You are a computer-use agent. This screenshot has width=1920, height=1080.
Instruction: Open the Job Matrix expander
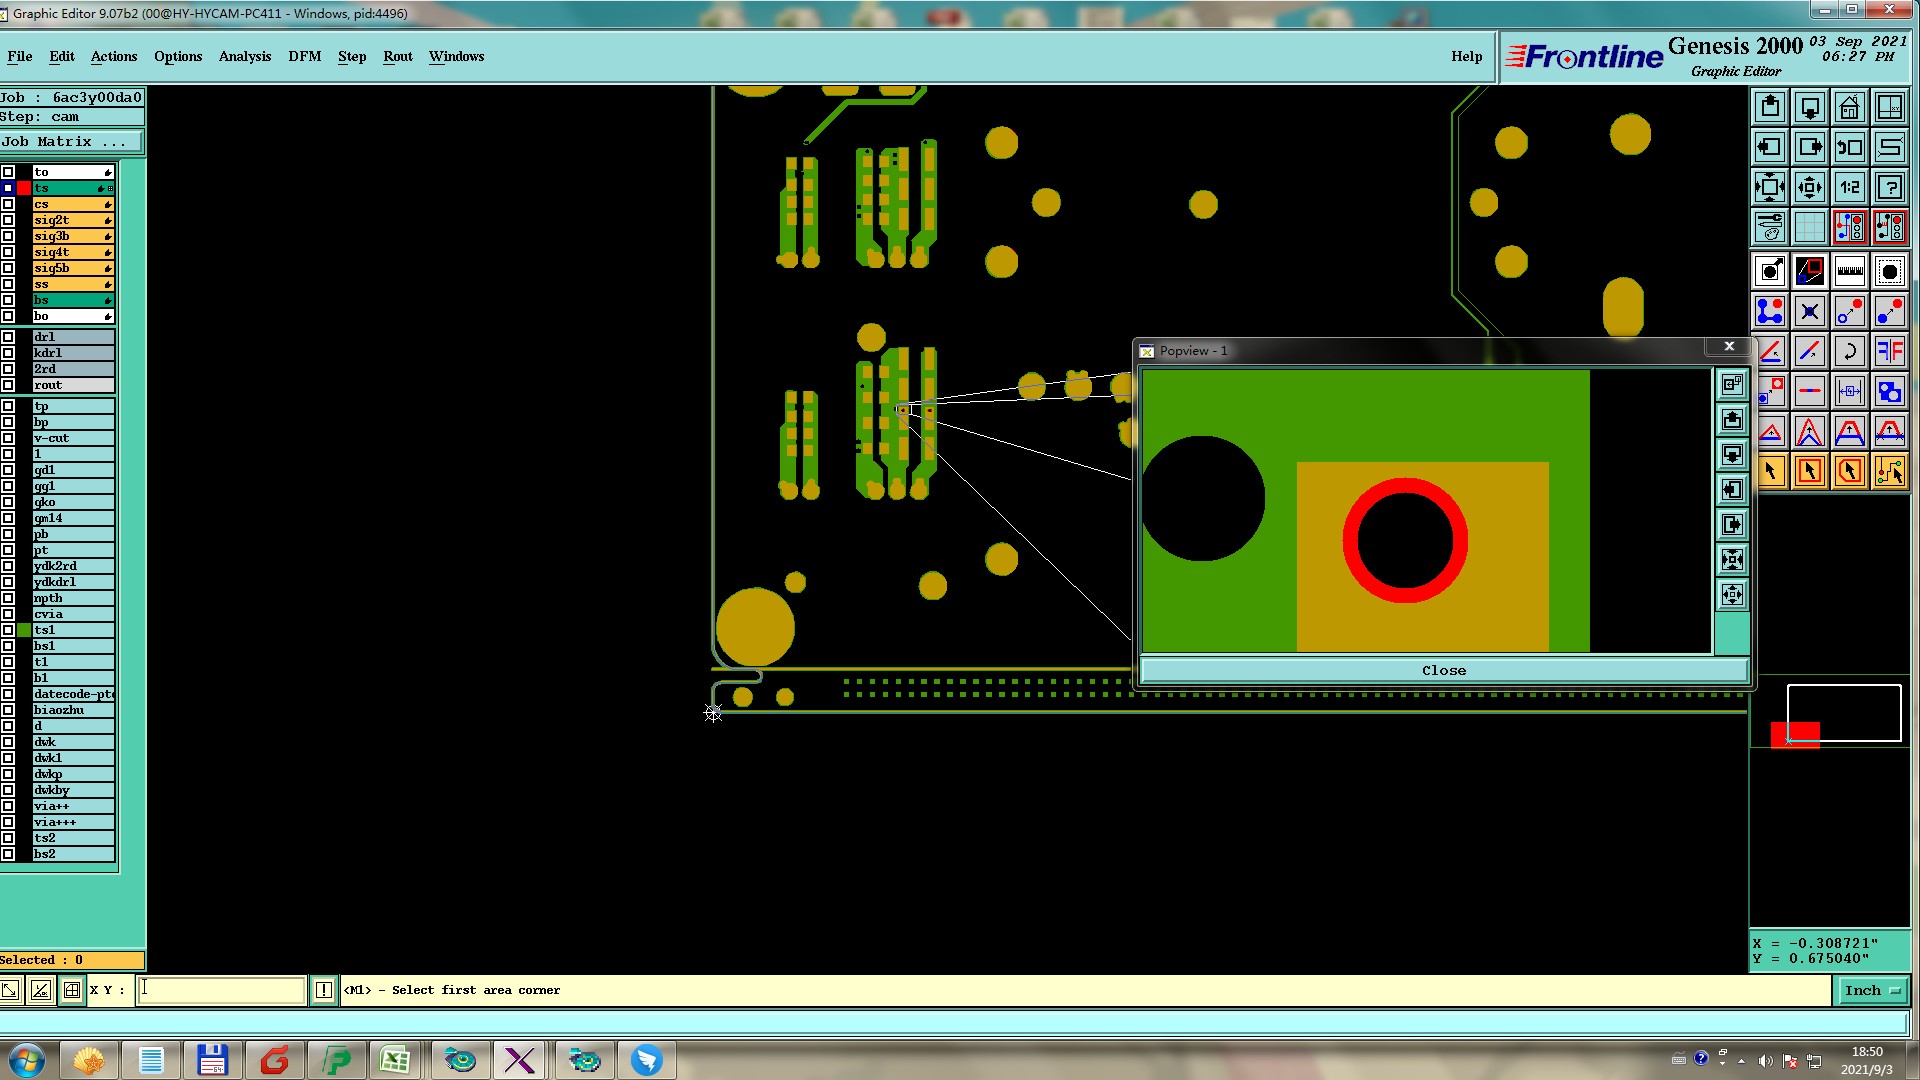tap(72, 142)
